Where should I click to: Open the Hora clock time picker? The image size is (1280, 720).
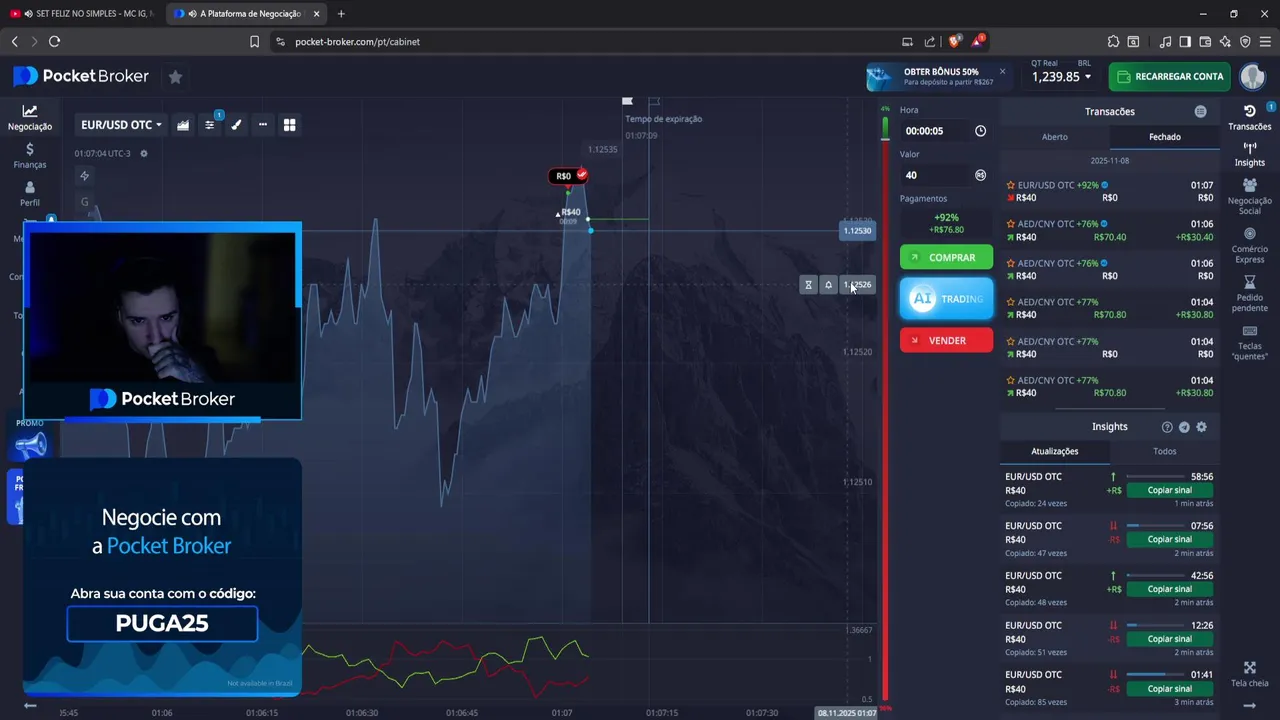(980, 131)
